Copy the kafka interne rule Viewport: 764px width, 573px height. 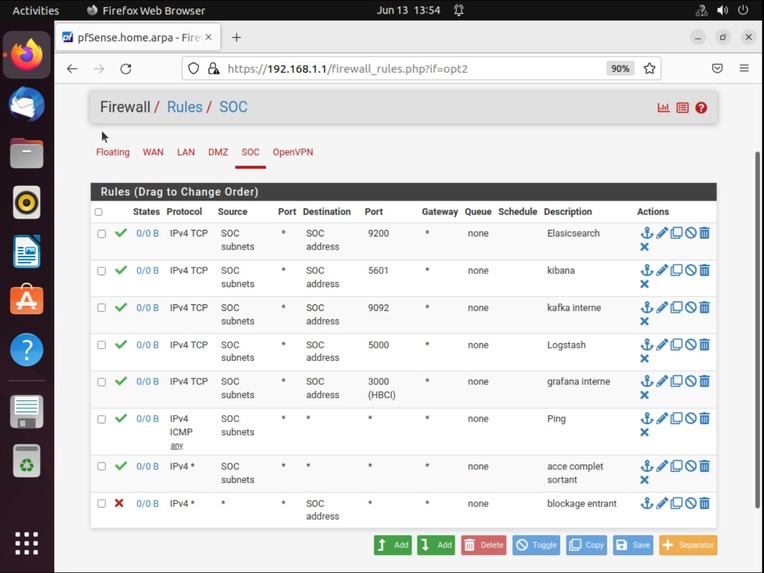(x=676, y=307)
